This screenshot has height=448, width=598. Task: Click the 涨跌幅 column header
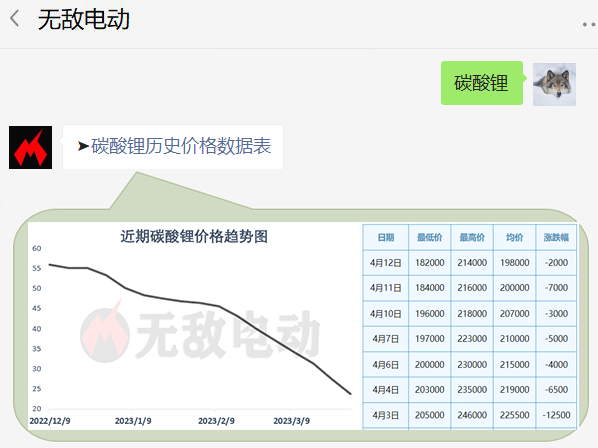[x=556, y=238]
